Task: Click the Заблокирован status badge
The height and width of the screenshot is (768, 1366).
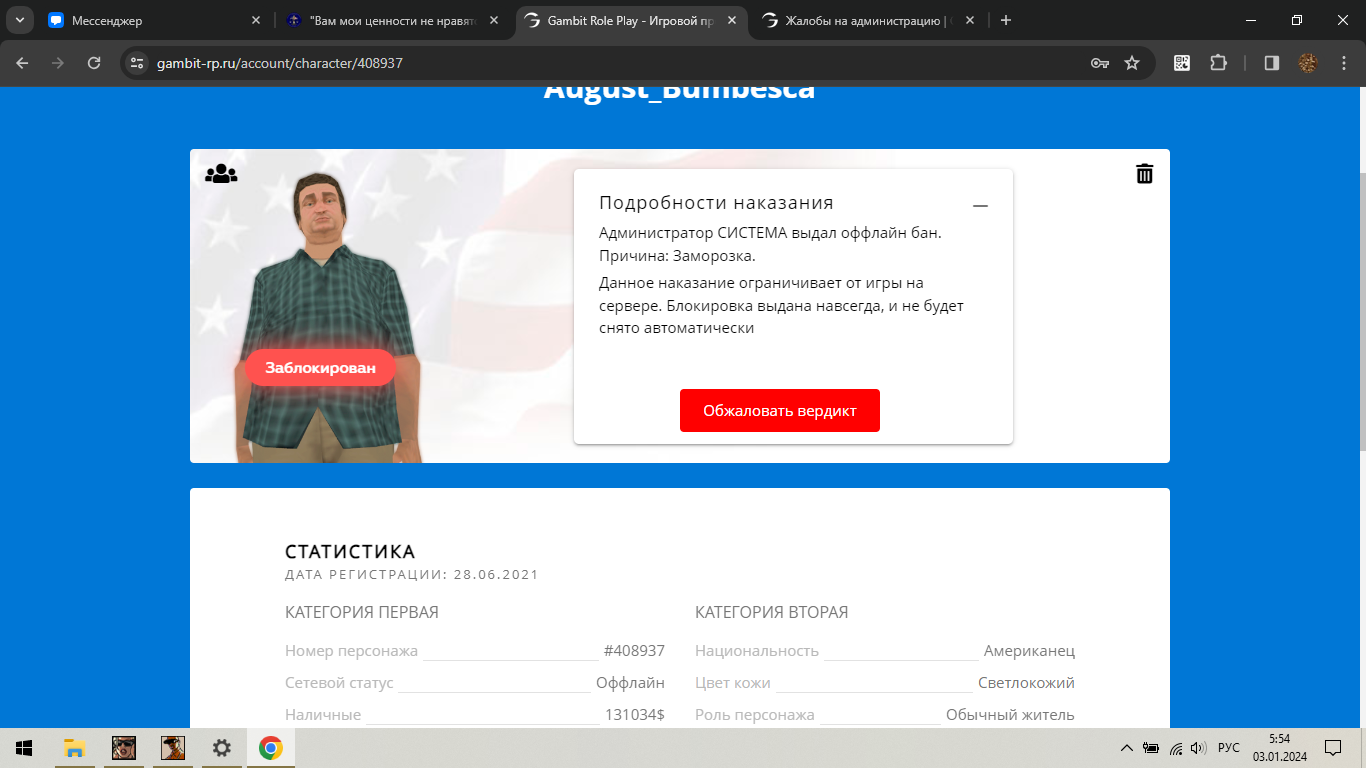Action: (320, 368)
